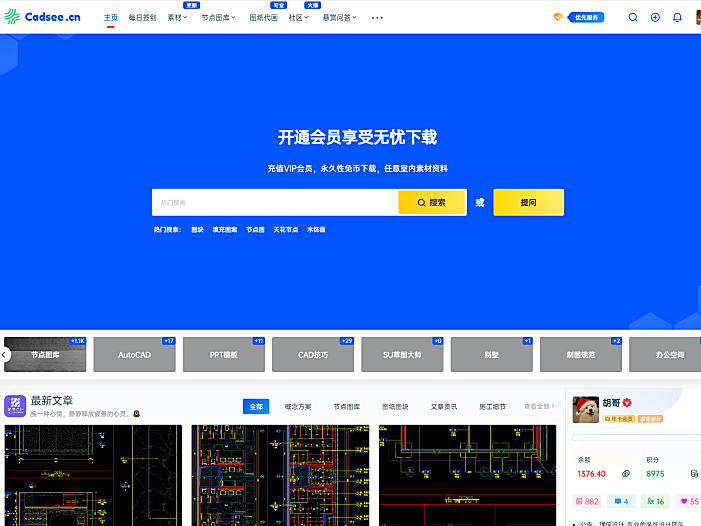Open the 别墅 category card

[491, 354]
